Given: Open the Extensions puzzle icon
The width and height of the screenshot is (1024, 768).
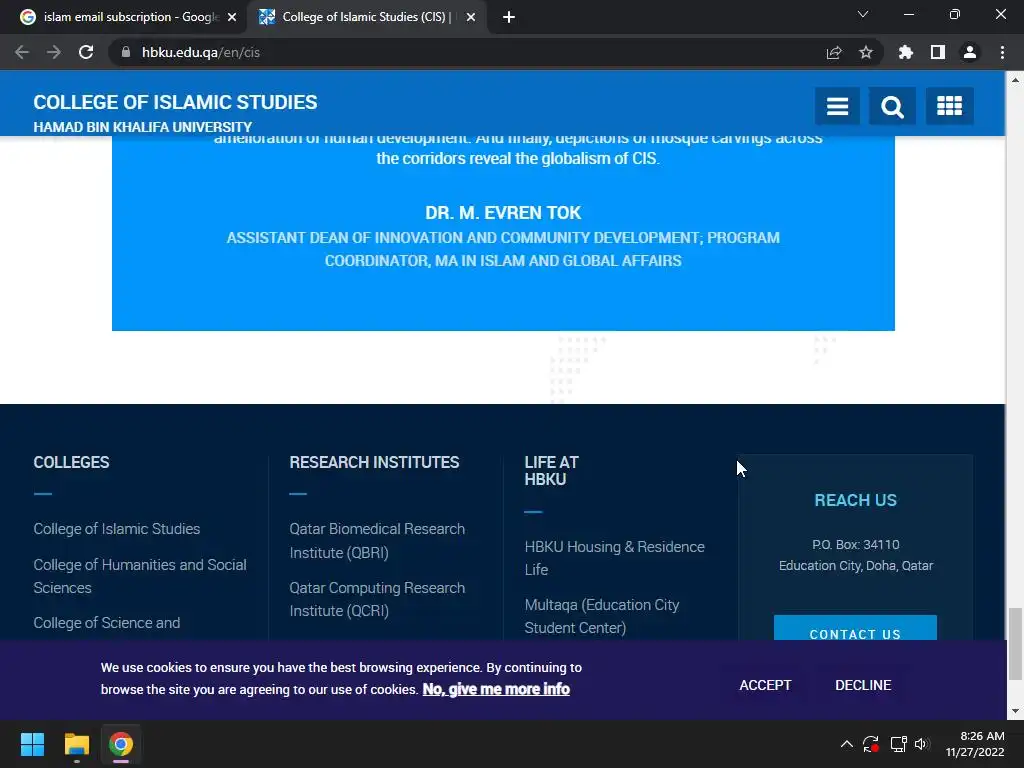Looking at the screenshot, I should click(906, 52).
